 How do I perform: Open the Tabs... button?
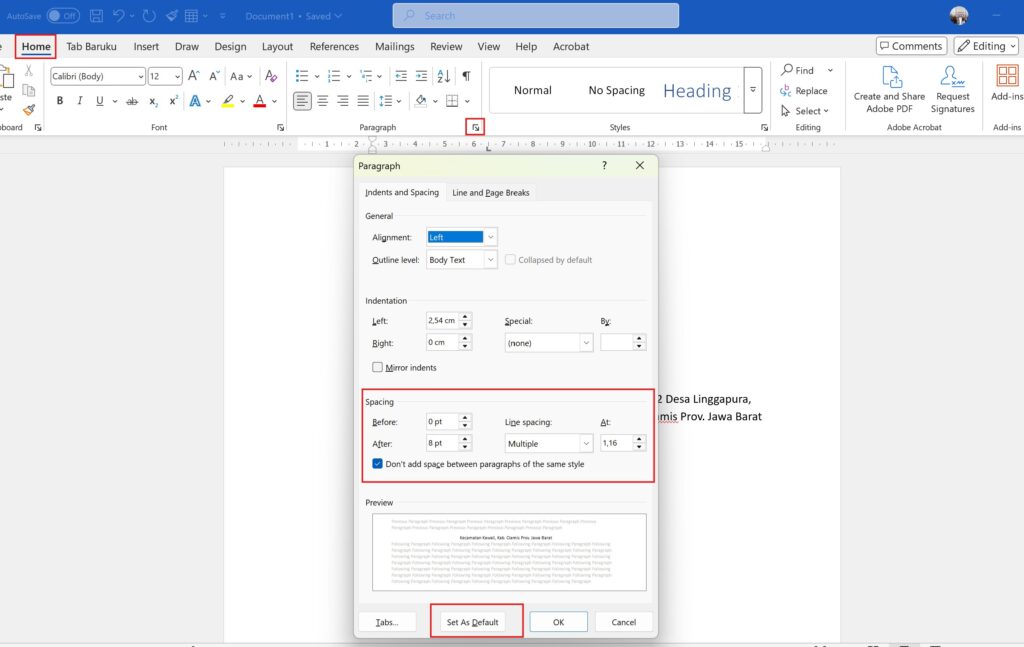pyautogui.click(x=387, y=622)
